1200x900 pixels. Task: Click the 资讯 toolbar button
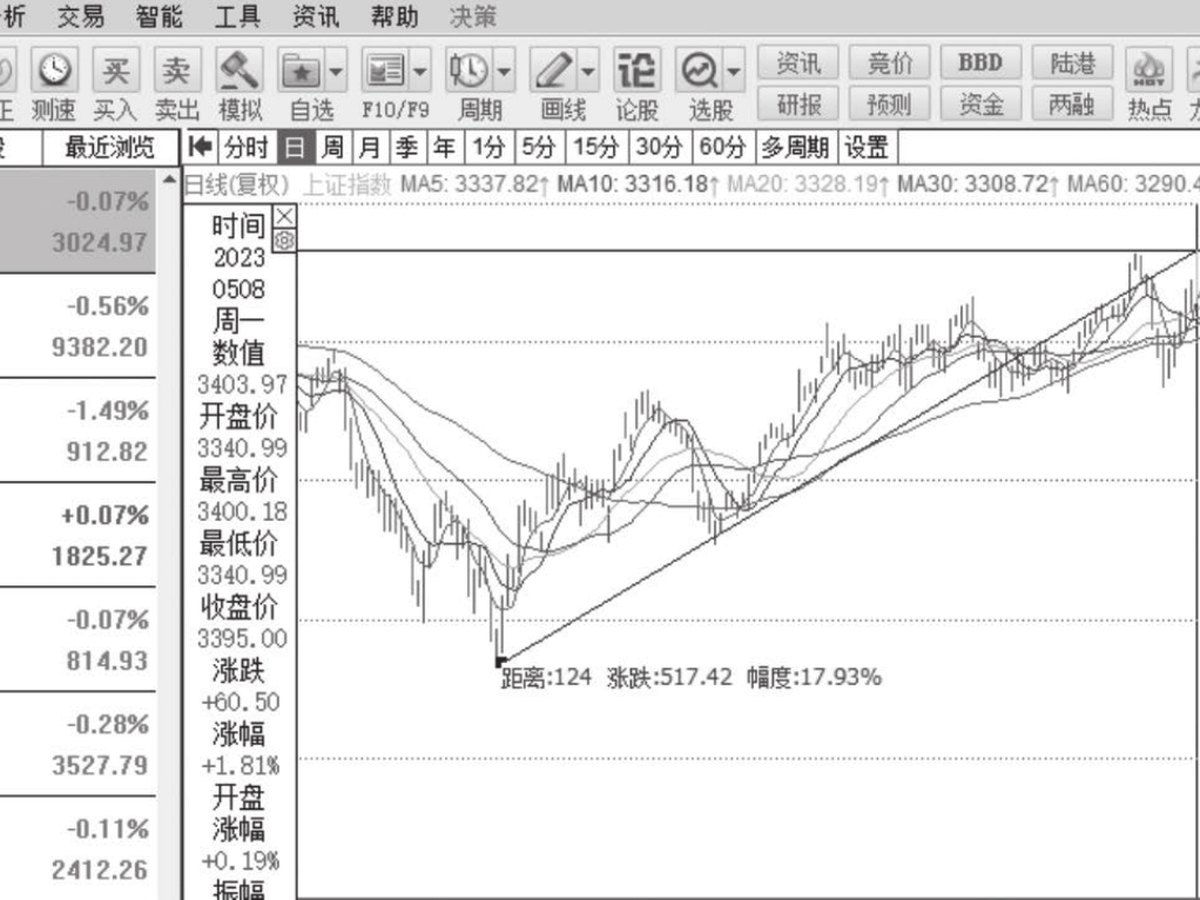pyautogui.click(x=798, y=63)
